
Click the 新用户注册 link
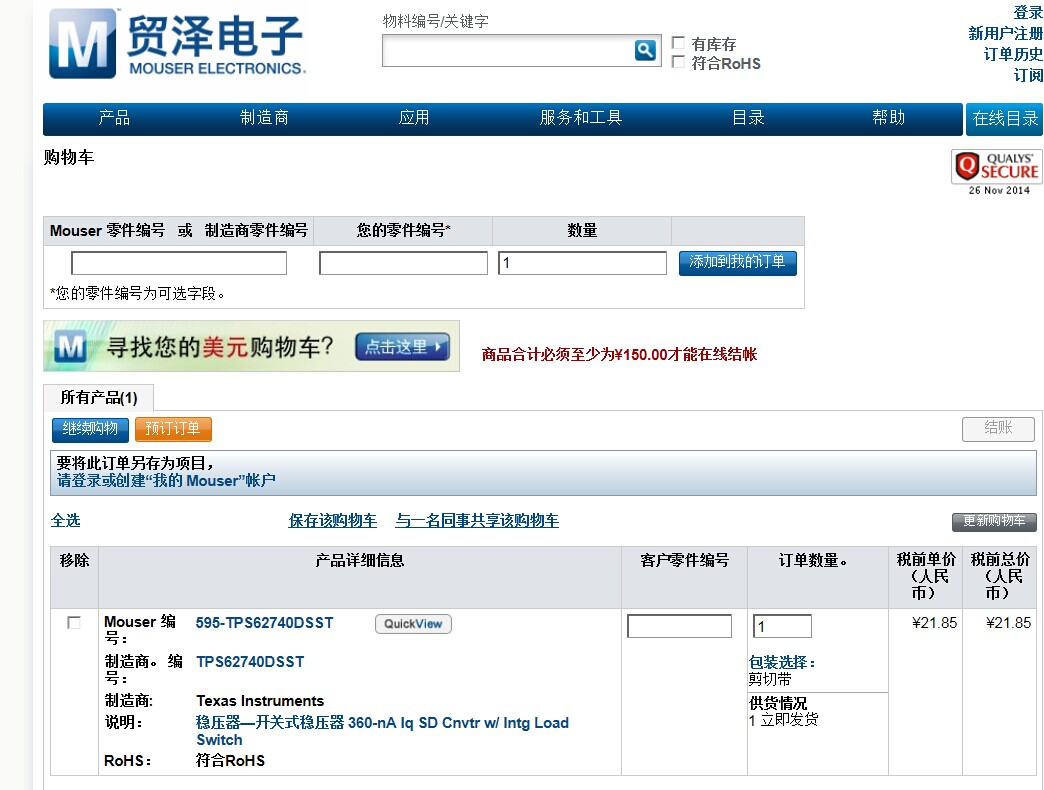click(x=1005, y=33)
